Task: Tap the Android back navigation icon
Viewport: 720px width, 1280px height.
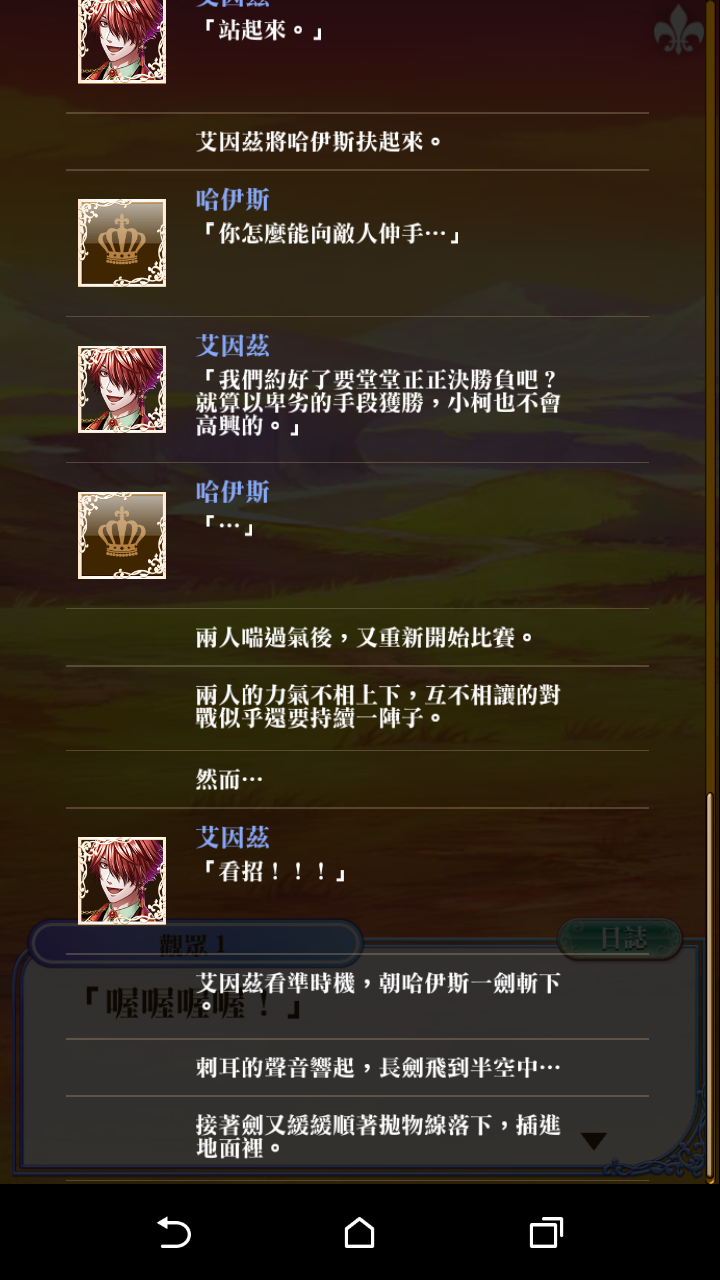Action: click(174, 1232)
